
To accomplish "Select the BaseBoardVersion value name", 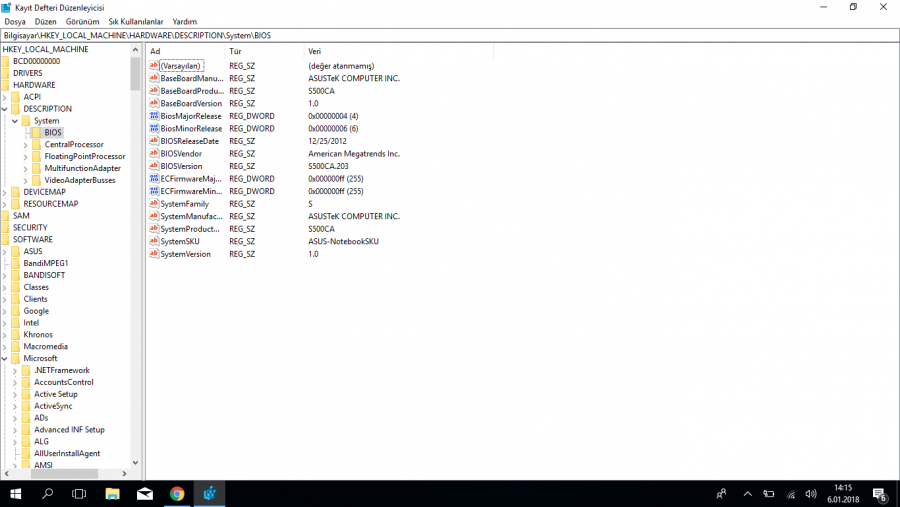I will (x=191, y=103).
